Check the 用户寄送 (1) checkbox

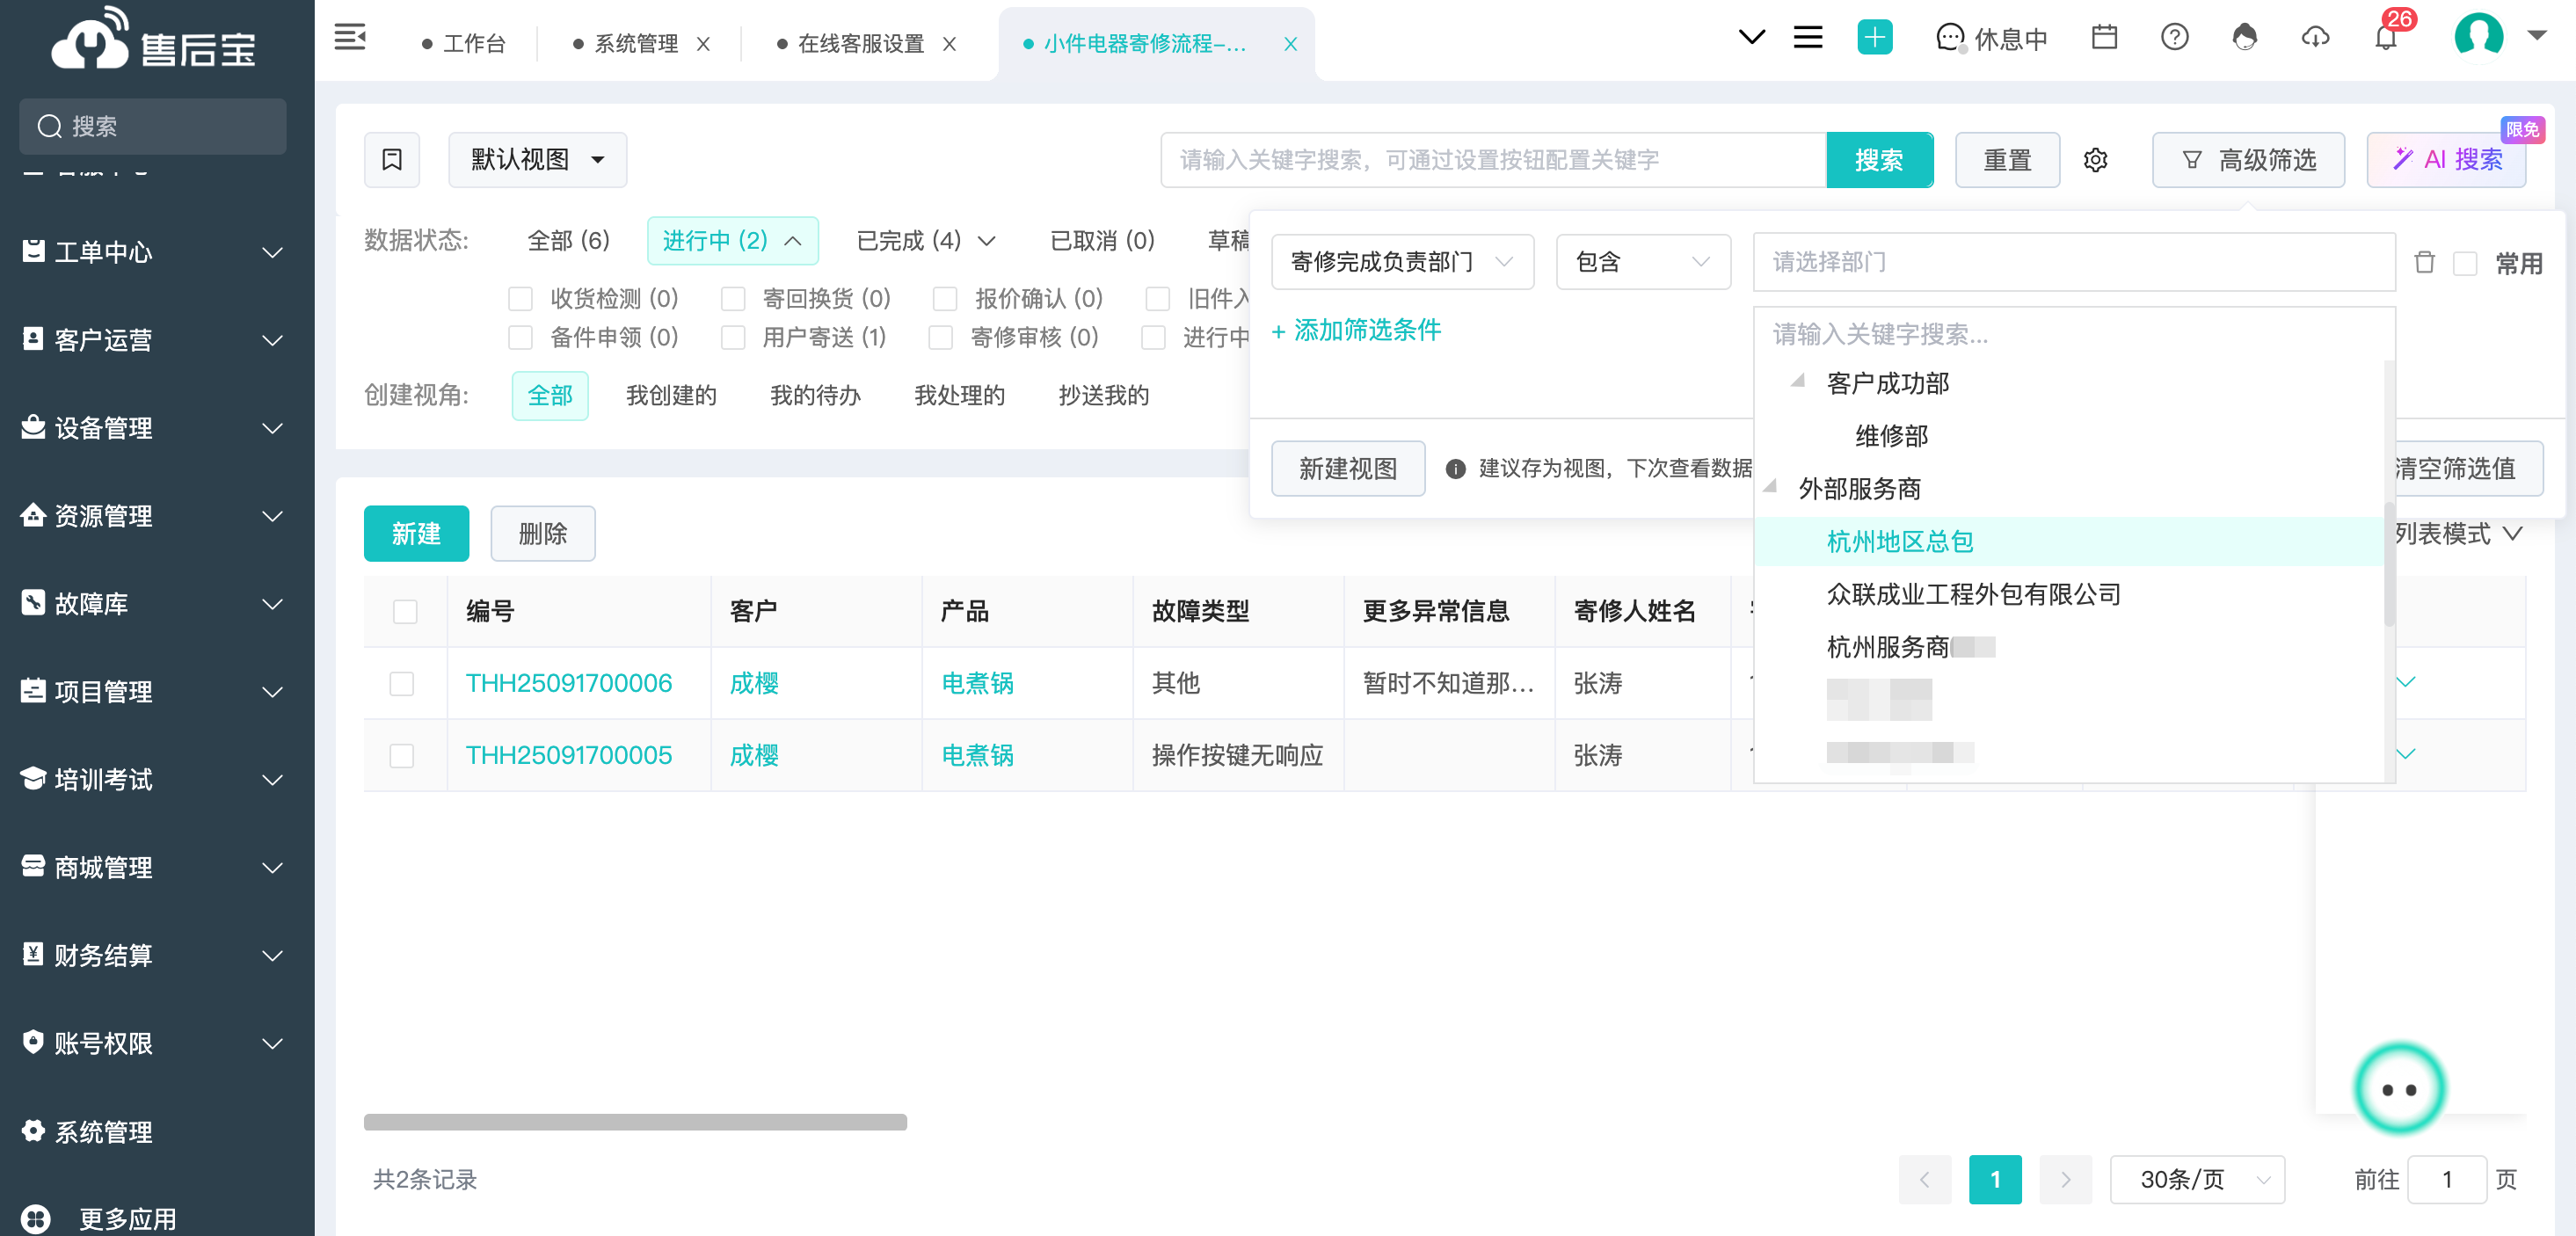[x=733, y=338]
